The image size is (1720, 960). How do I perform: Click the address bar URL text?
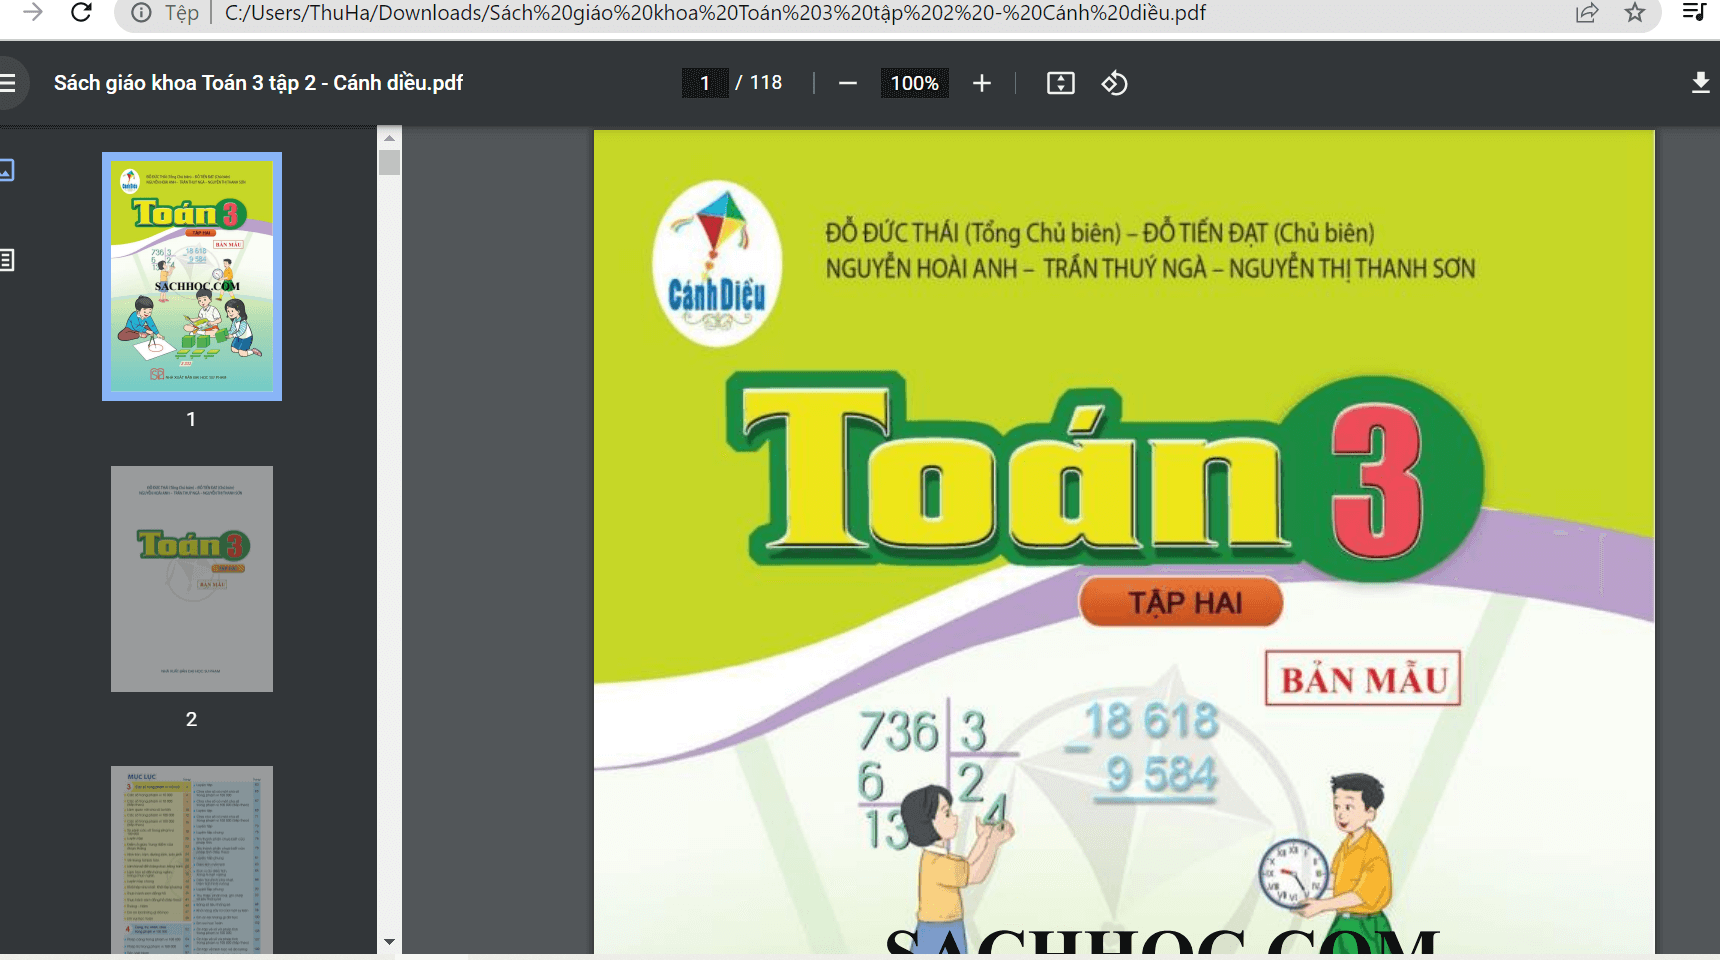715,13
